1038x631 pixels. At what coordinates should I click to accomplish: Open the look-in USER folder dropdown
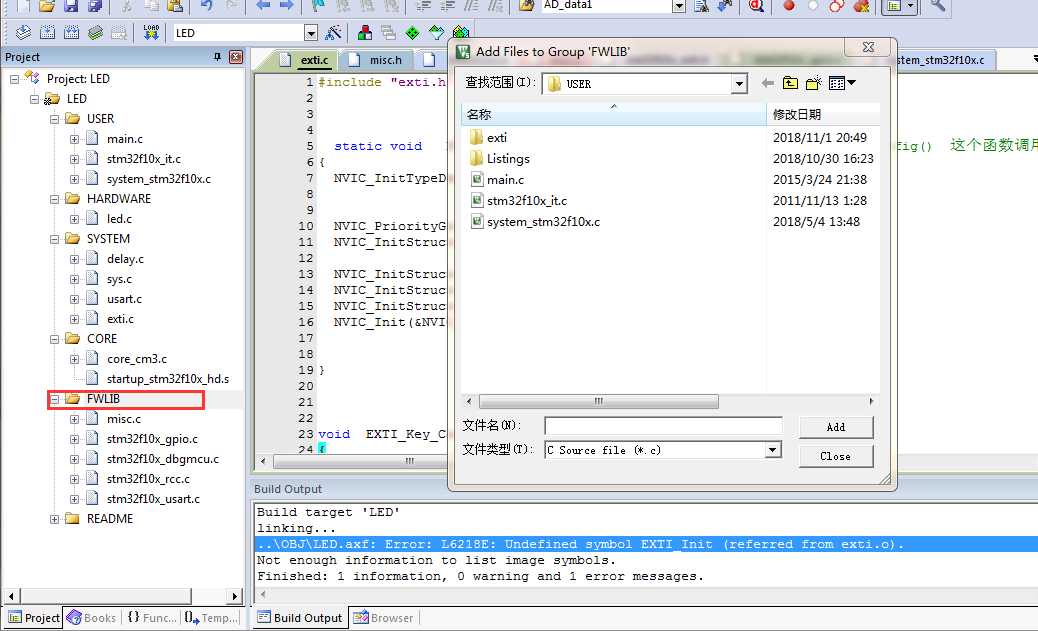point(739,83)
